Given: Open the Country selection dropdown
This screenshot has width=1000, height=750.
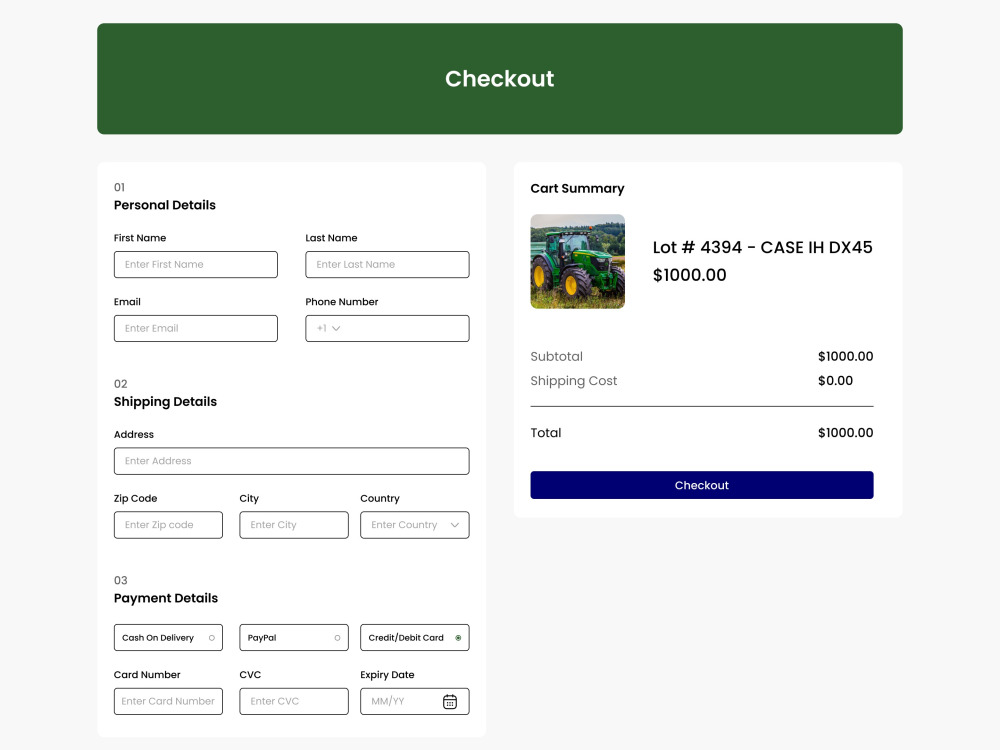Looking at the screenshot, I should point(414,524).
